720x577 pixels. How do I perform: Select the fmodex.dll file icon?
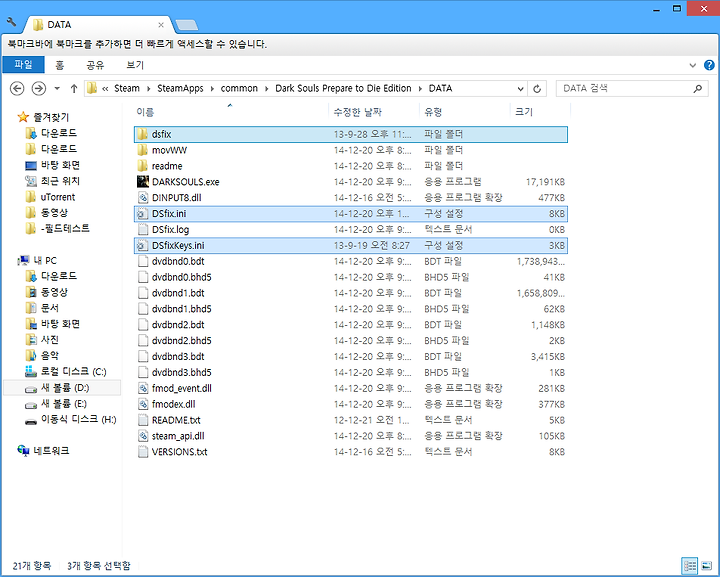[x=143, y=404]
